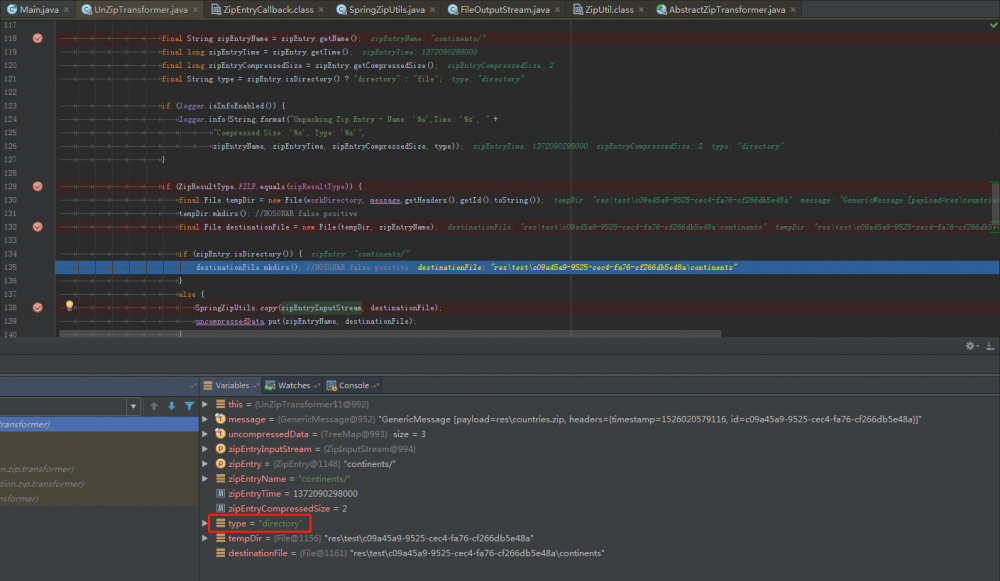Select the highlighted type variable value
Screen dimensions: 1000x581
pos(280,524)
